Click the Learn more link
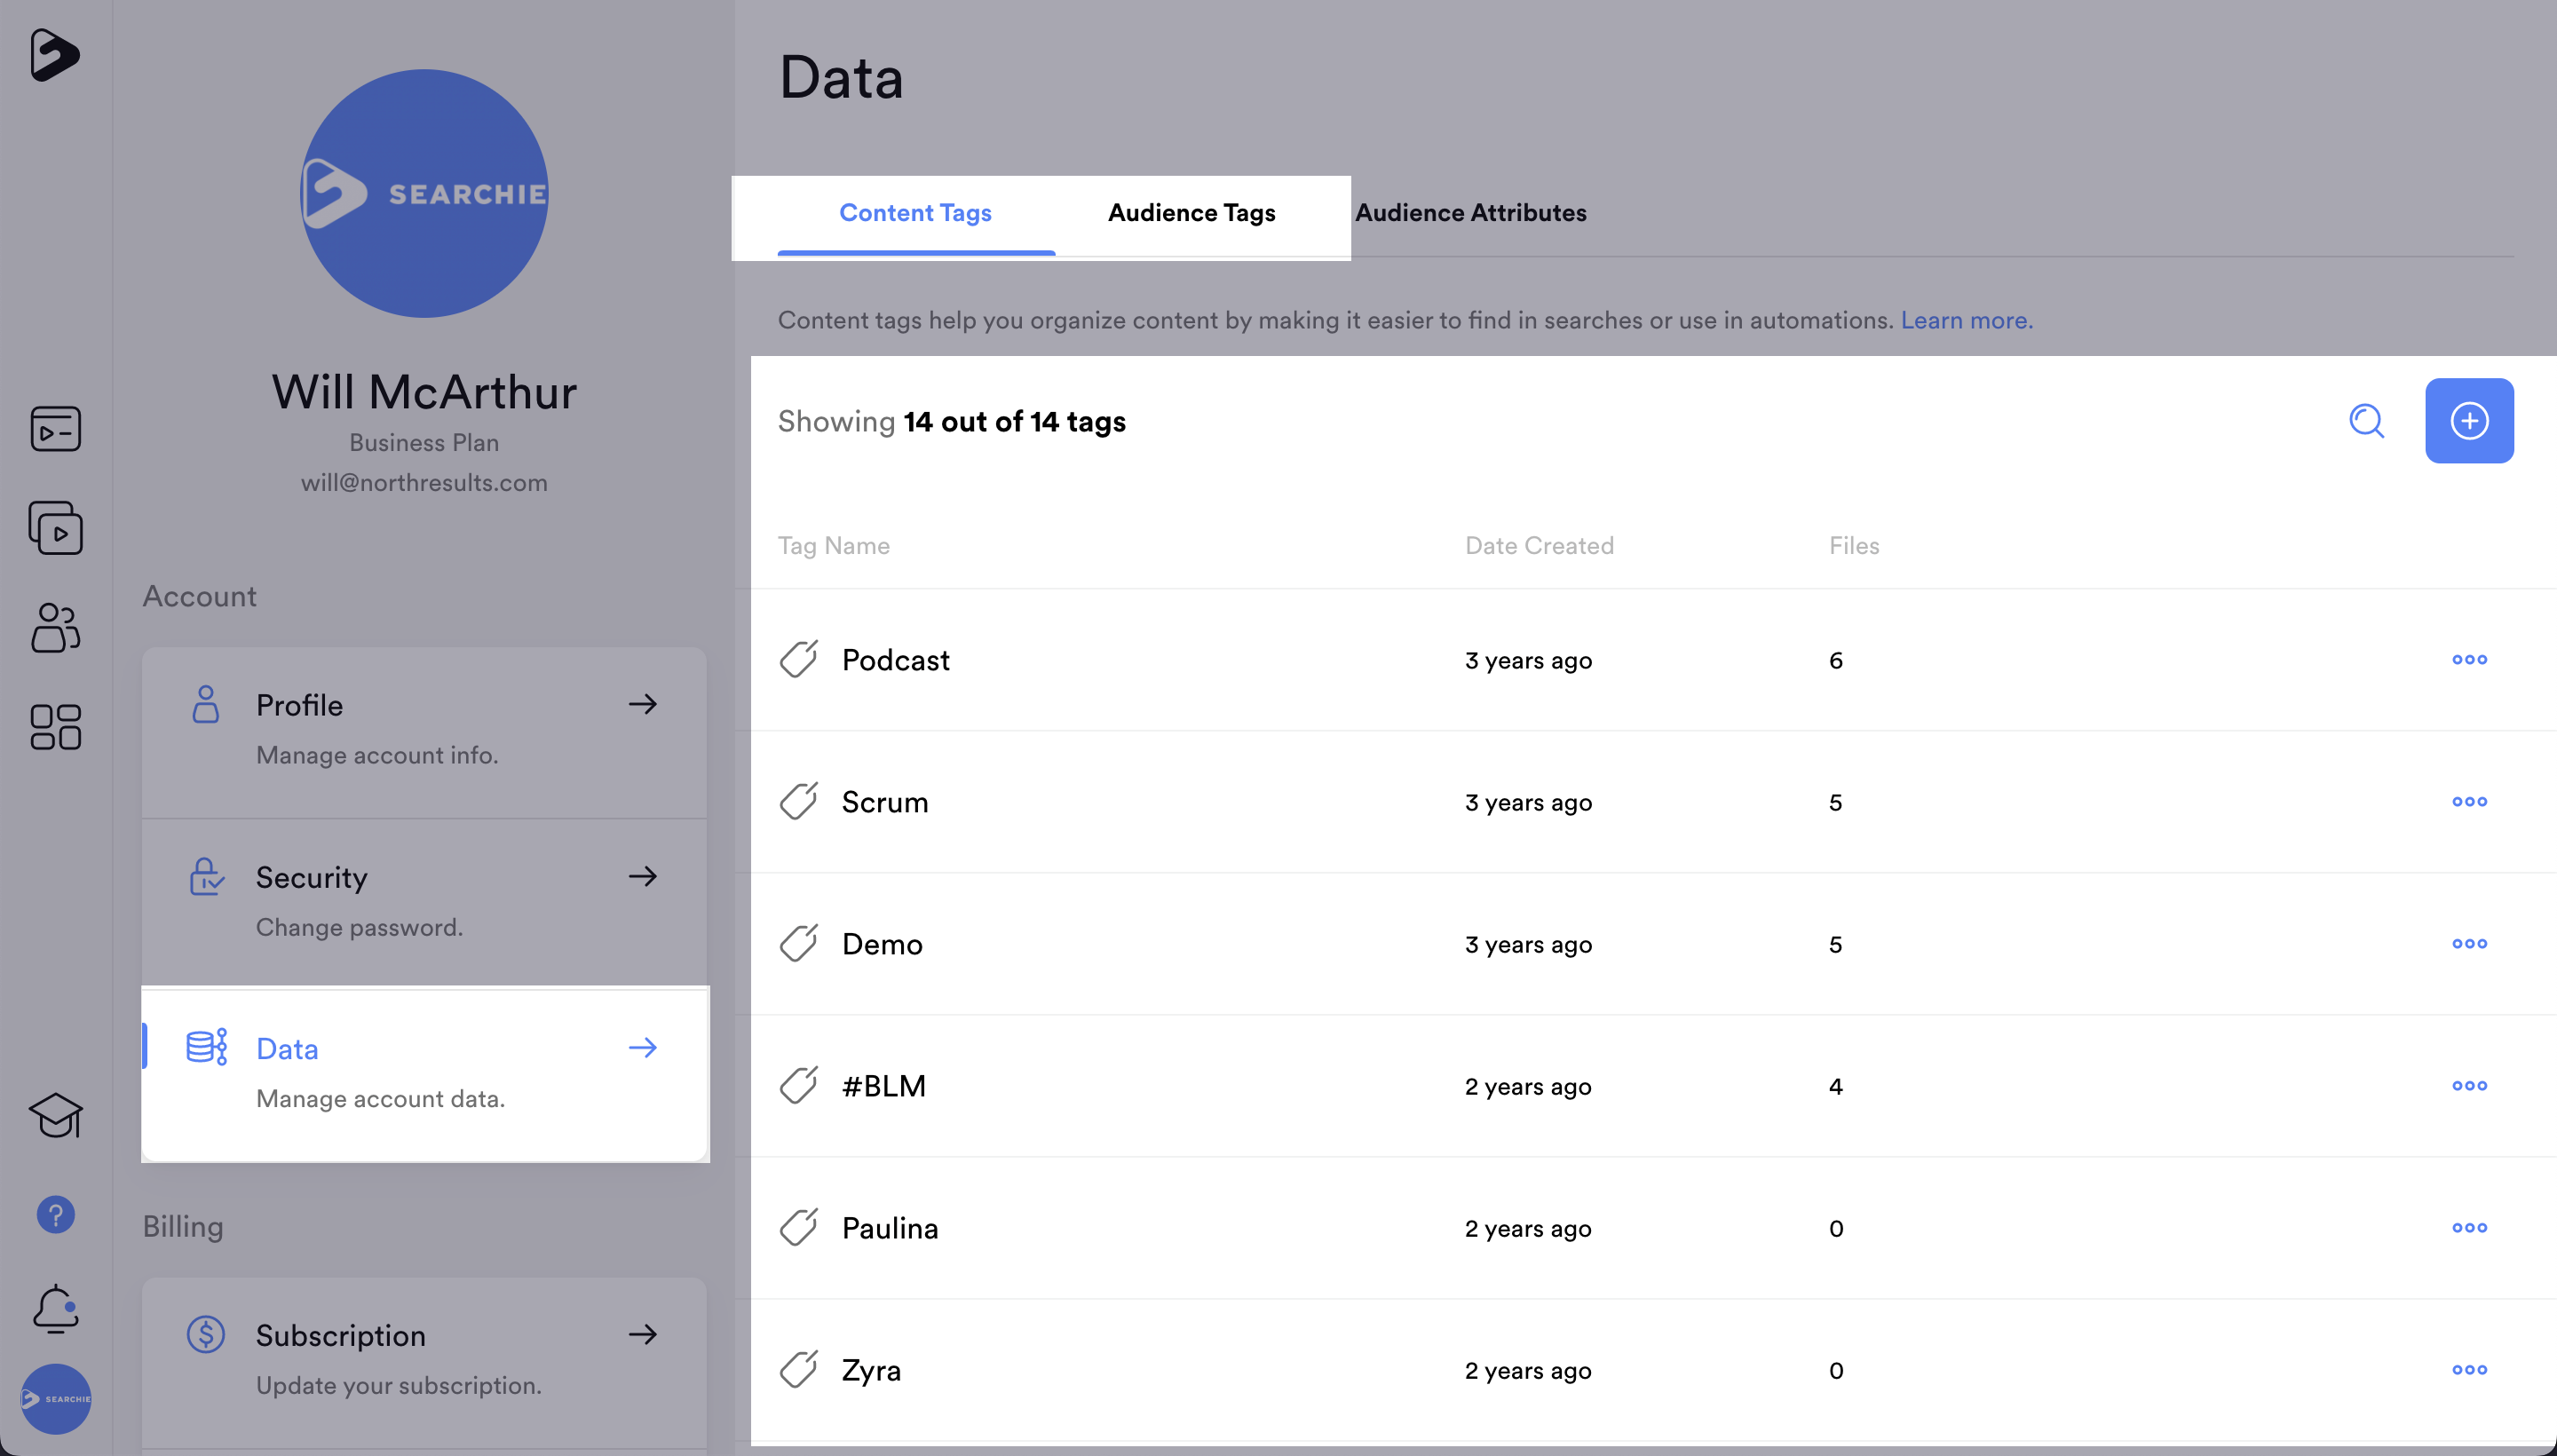The image size is (2557, 1456). pos(1965,320)
